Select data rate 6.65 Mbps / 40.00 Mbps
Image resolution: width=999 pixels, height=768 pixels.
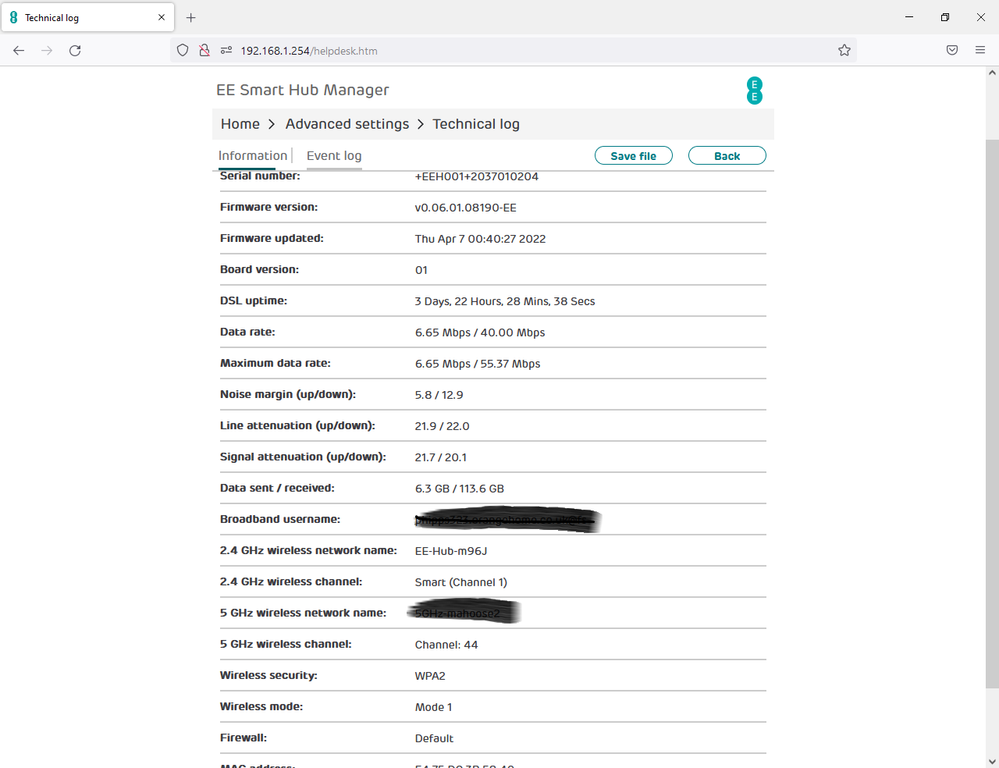480,333
